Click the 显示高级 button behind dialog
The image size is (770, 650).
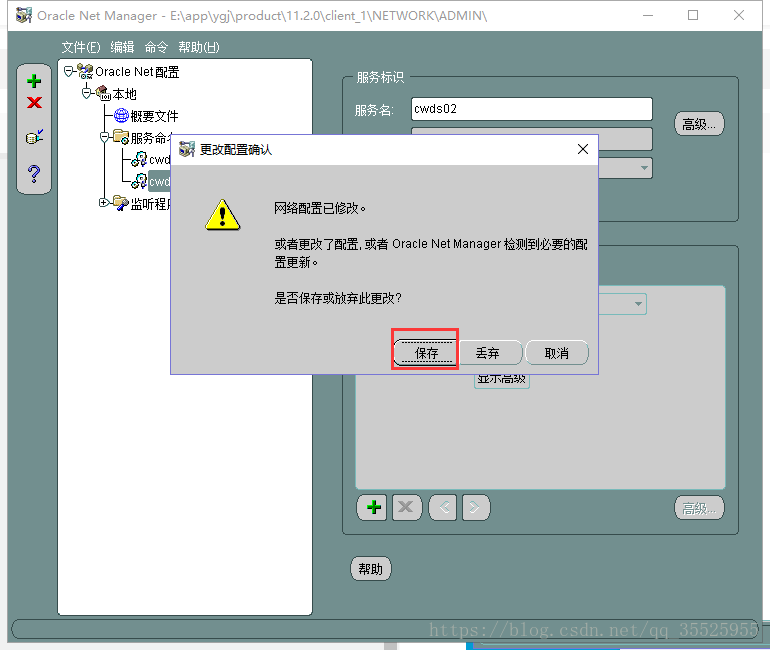[501, 381]
